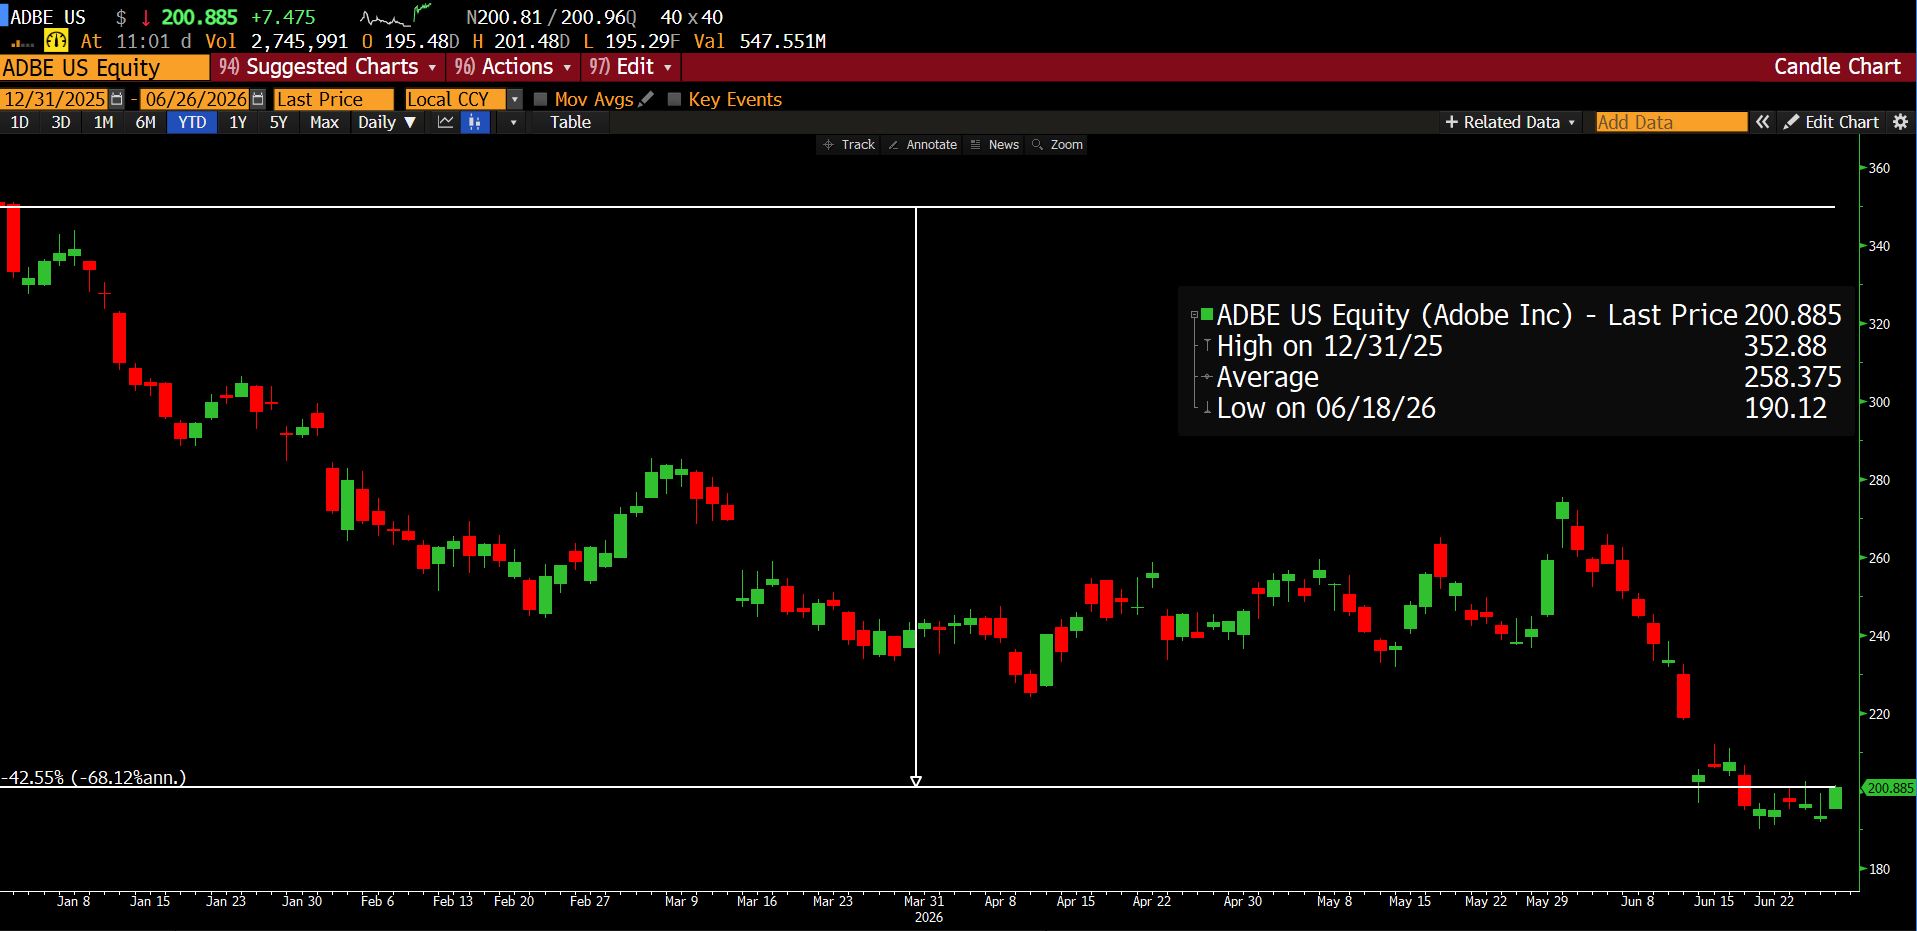Open the Actions menu
This screenshot has height=931, width=1917.
[x=512, y=67]
